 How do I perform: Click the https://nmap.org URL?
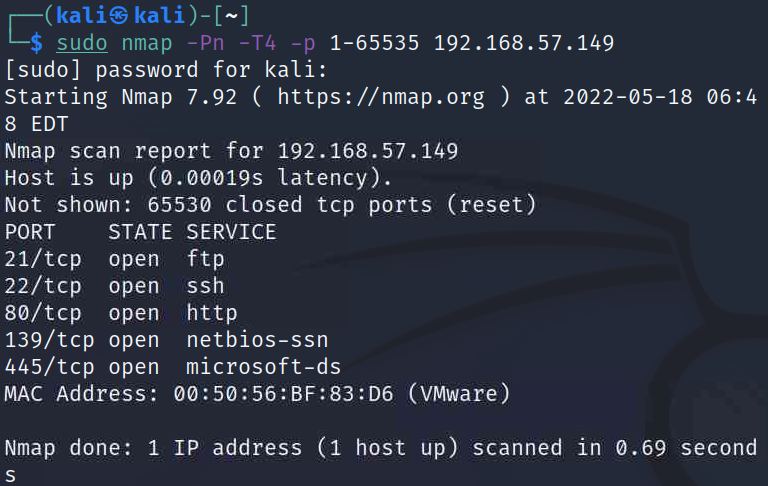click(x=381, y=97)
